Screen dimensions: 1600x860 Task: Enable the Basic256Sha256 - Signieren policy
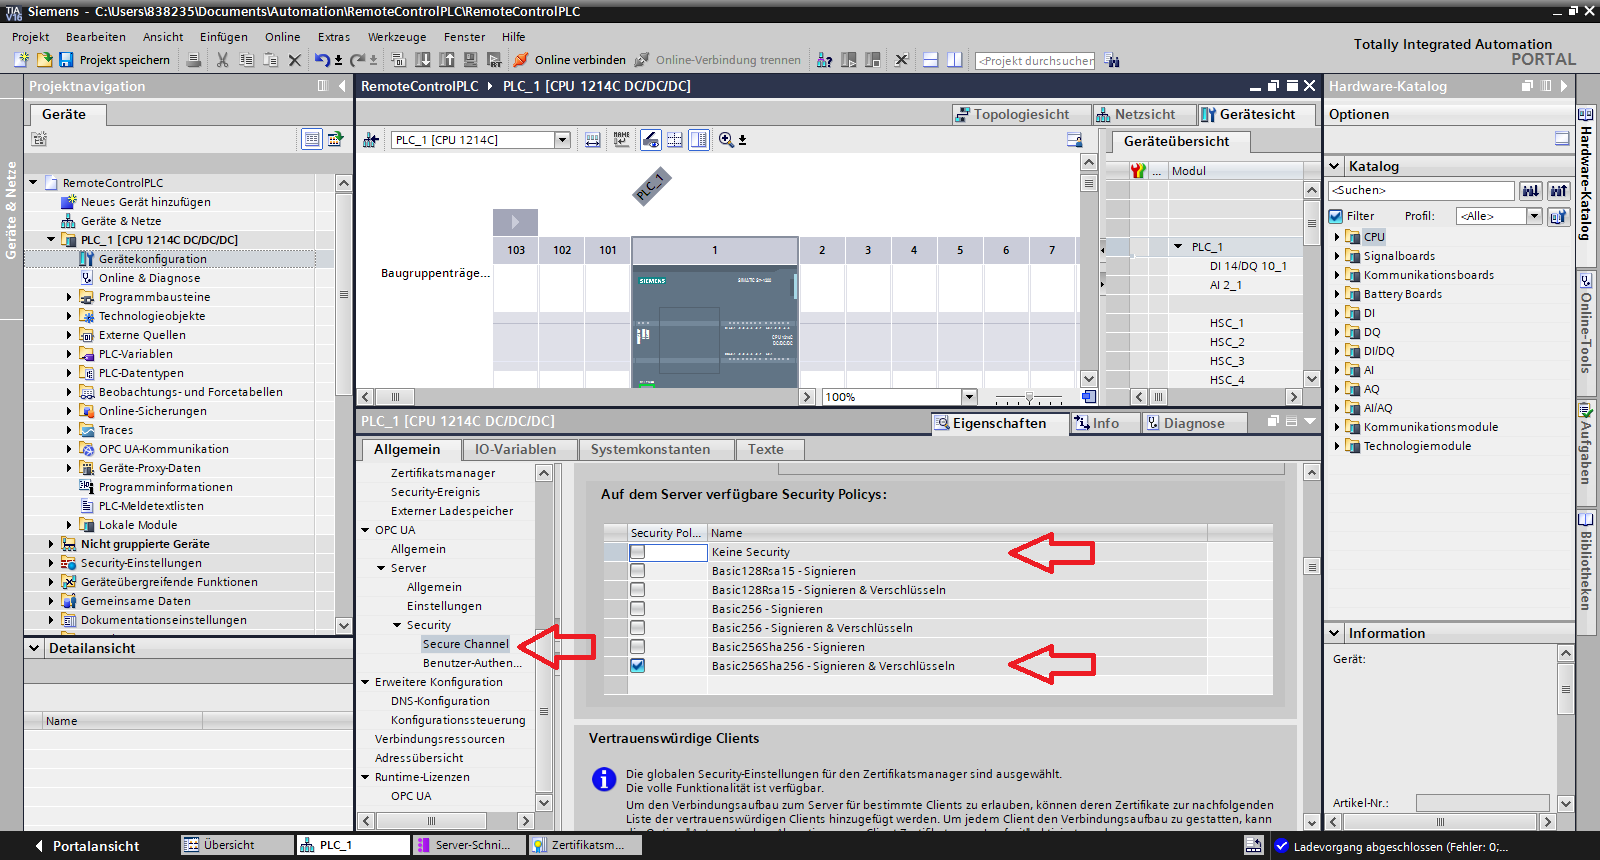(x=637, y=647)
